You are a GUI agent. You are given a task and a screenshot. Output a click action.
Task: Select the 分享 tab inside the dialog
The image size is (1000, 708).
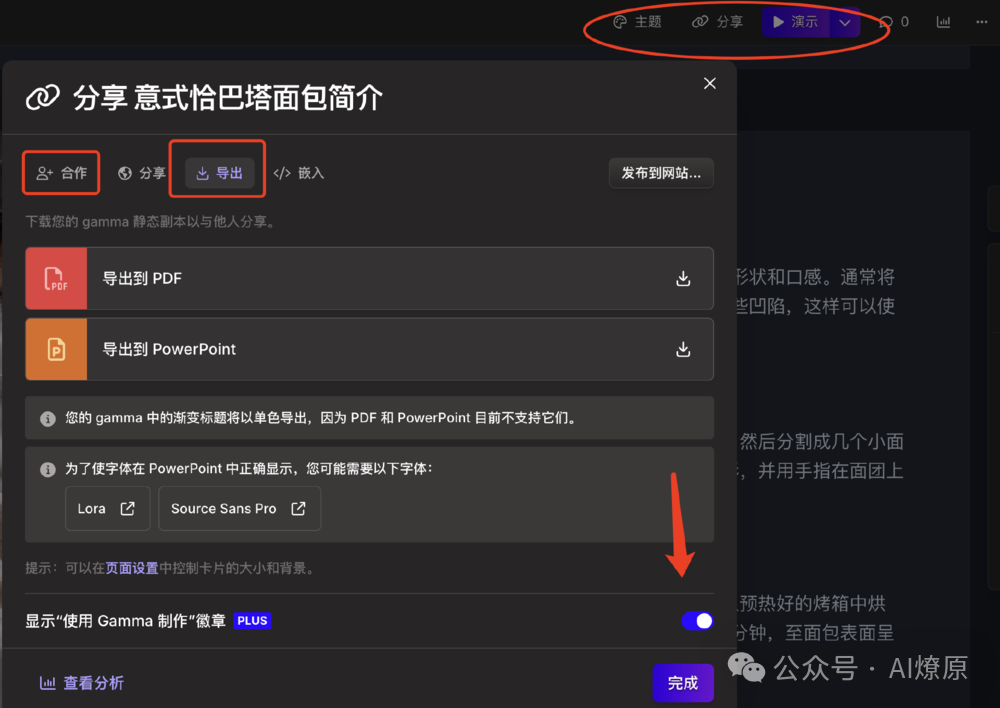(141, 172)
